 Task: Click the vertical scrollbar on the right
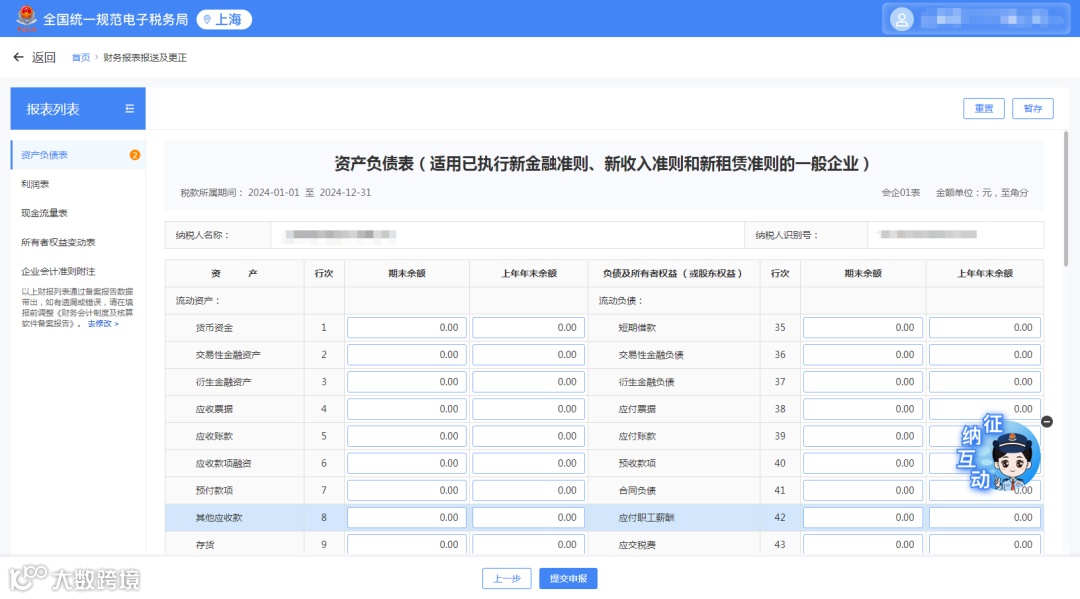point(1066,198)
